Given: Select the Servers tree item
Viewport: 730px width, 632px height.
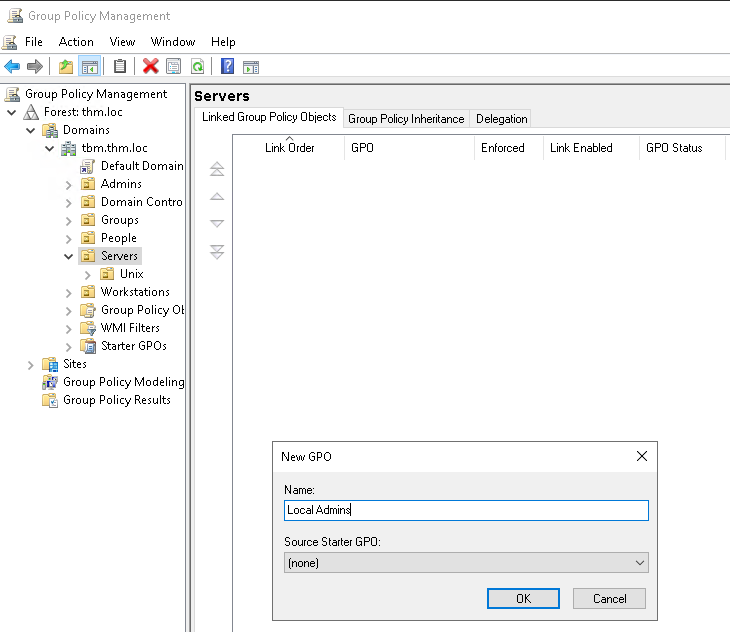Looking at the screenshot, I should (119, 256).
